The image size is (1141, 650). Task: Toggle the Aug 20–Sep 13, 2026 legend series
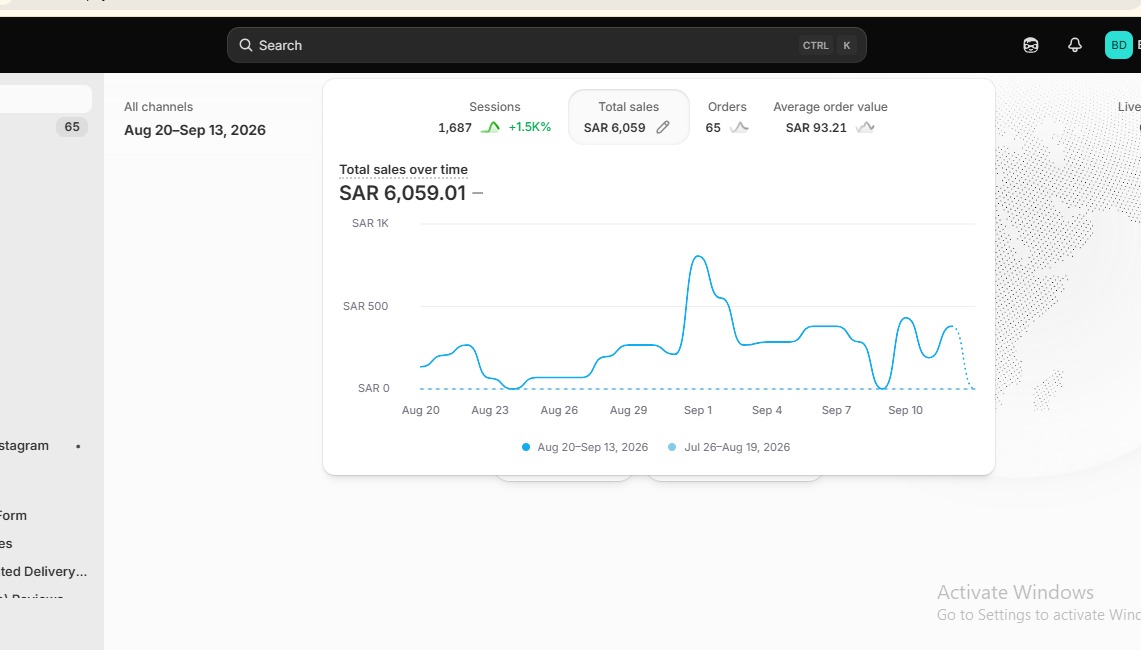point(584,447)
